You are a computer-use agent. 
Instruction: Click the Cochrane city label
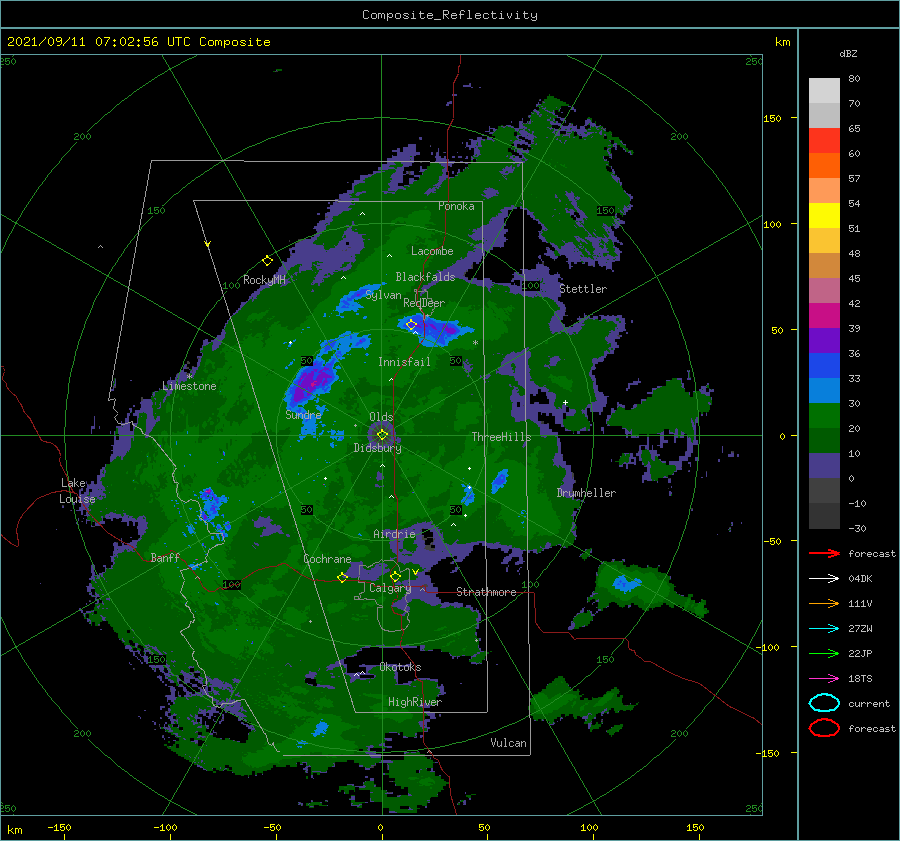point(327,559)
